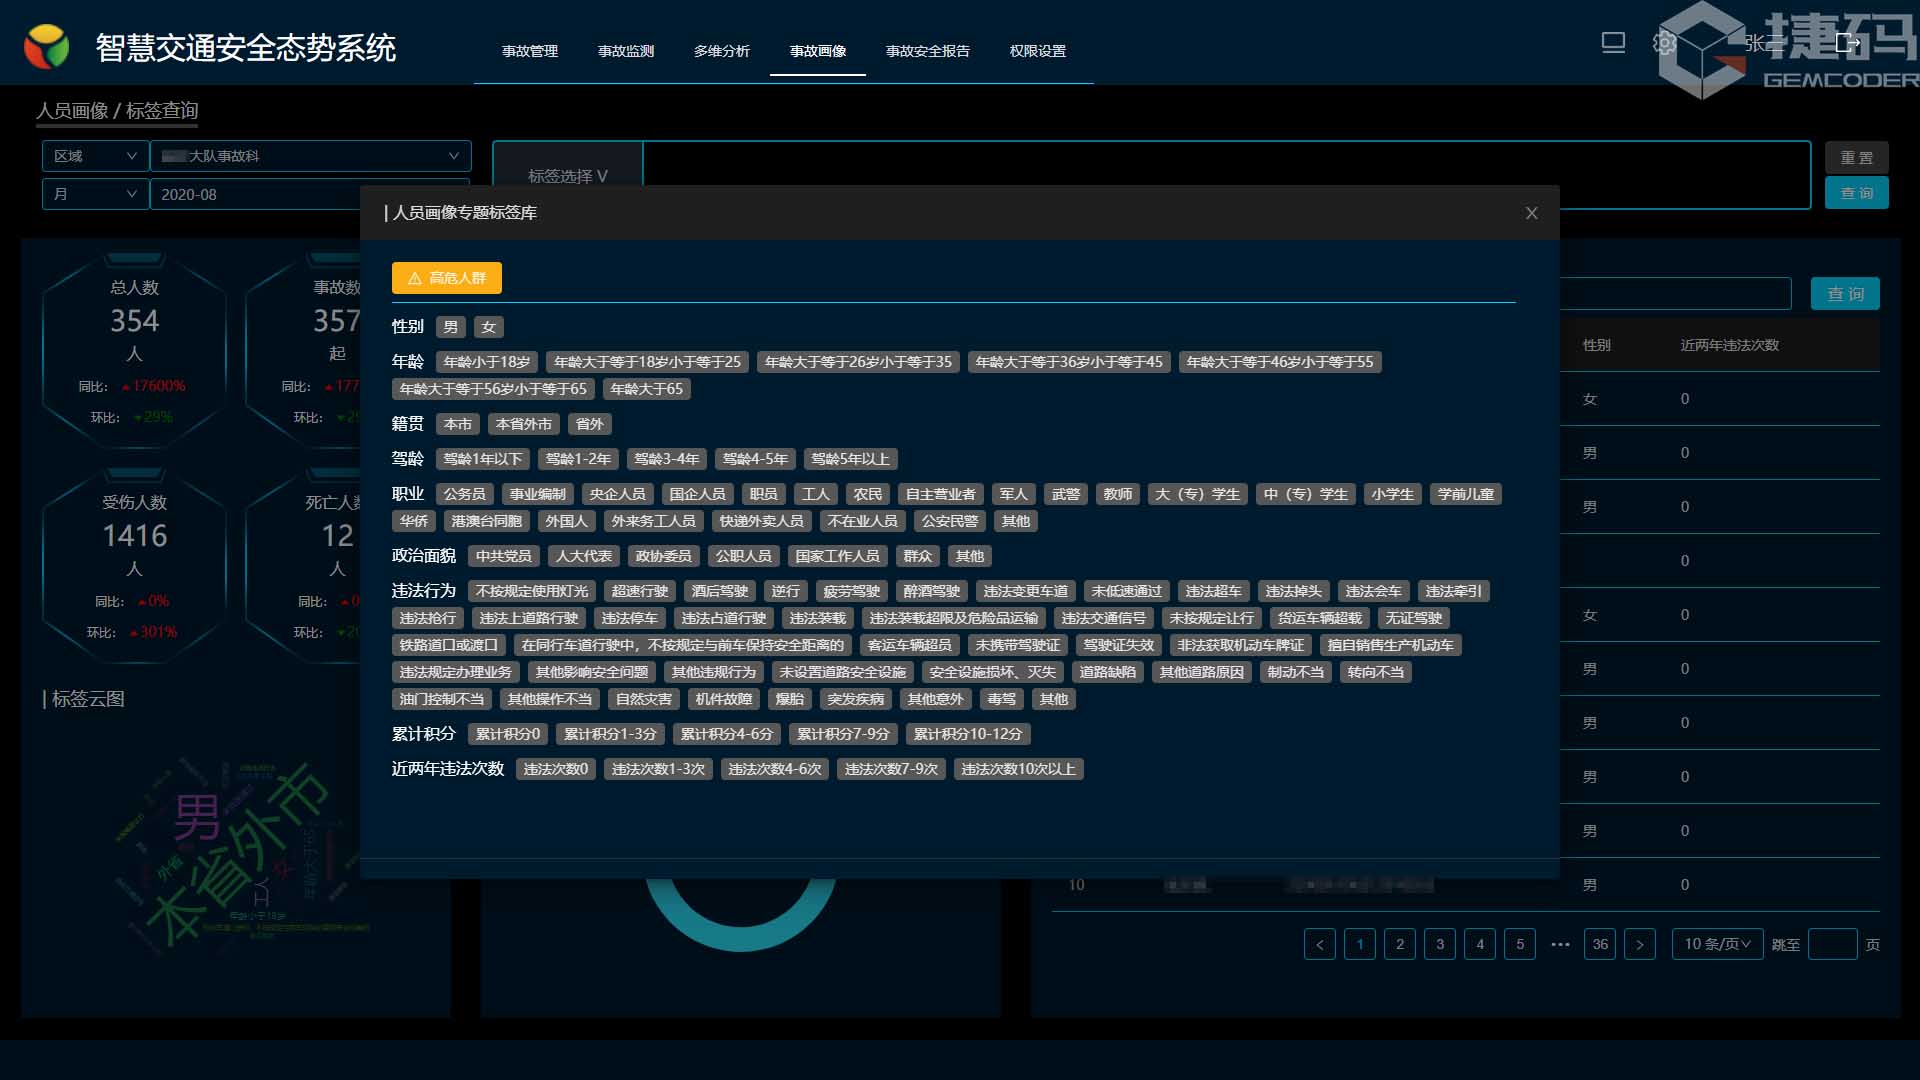Open the settings gear icon
1920x1080 pixels.
click(x=1664, y=43)
